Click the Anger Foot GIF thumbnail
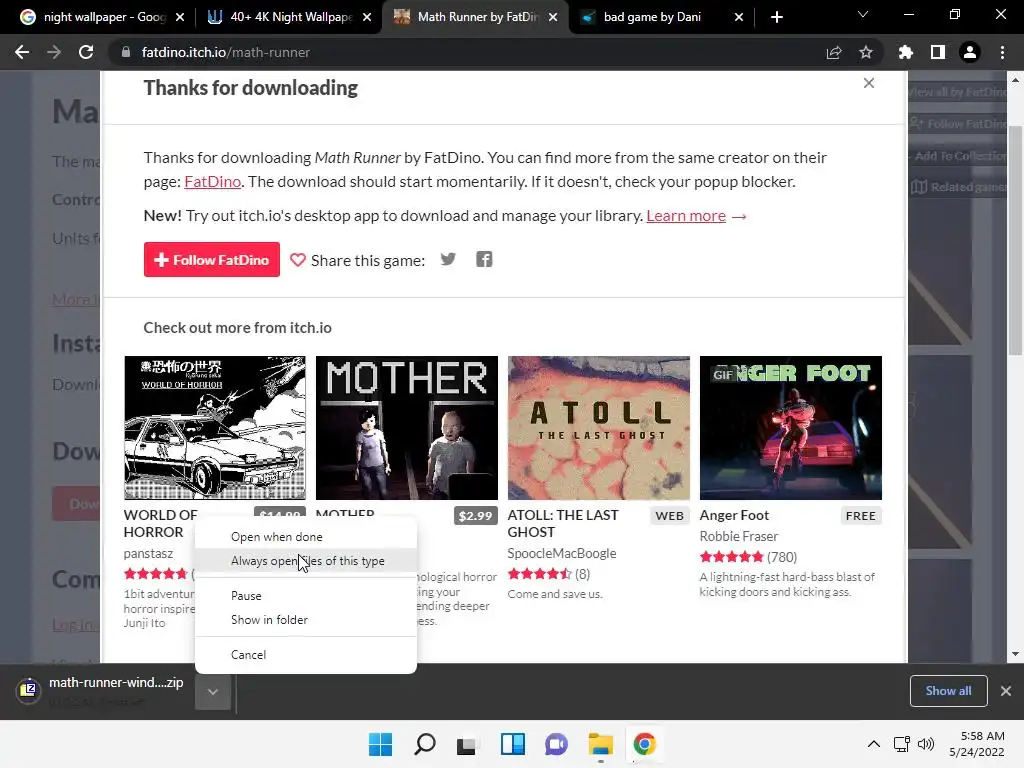This screenshot has width=1024, height=768. coord(791,428)
